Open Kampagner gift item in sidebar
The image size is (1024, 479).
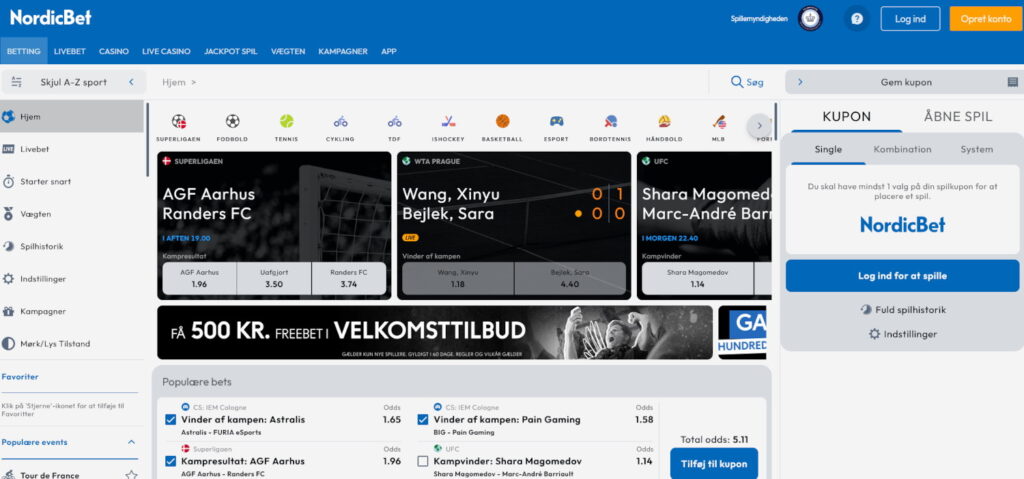coord(72,311)
